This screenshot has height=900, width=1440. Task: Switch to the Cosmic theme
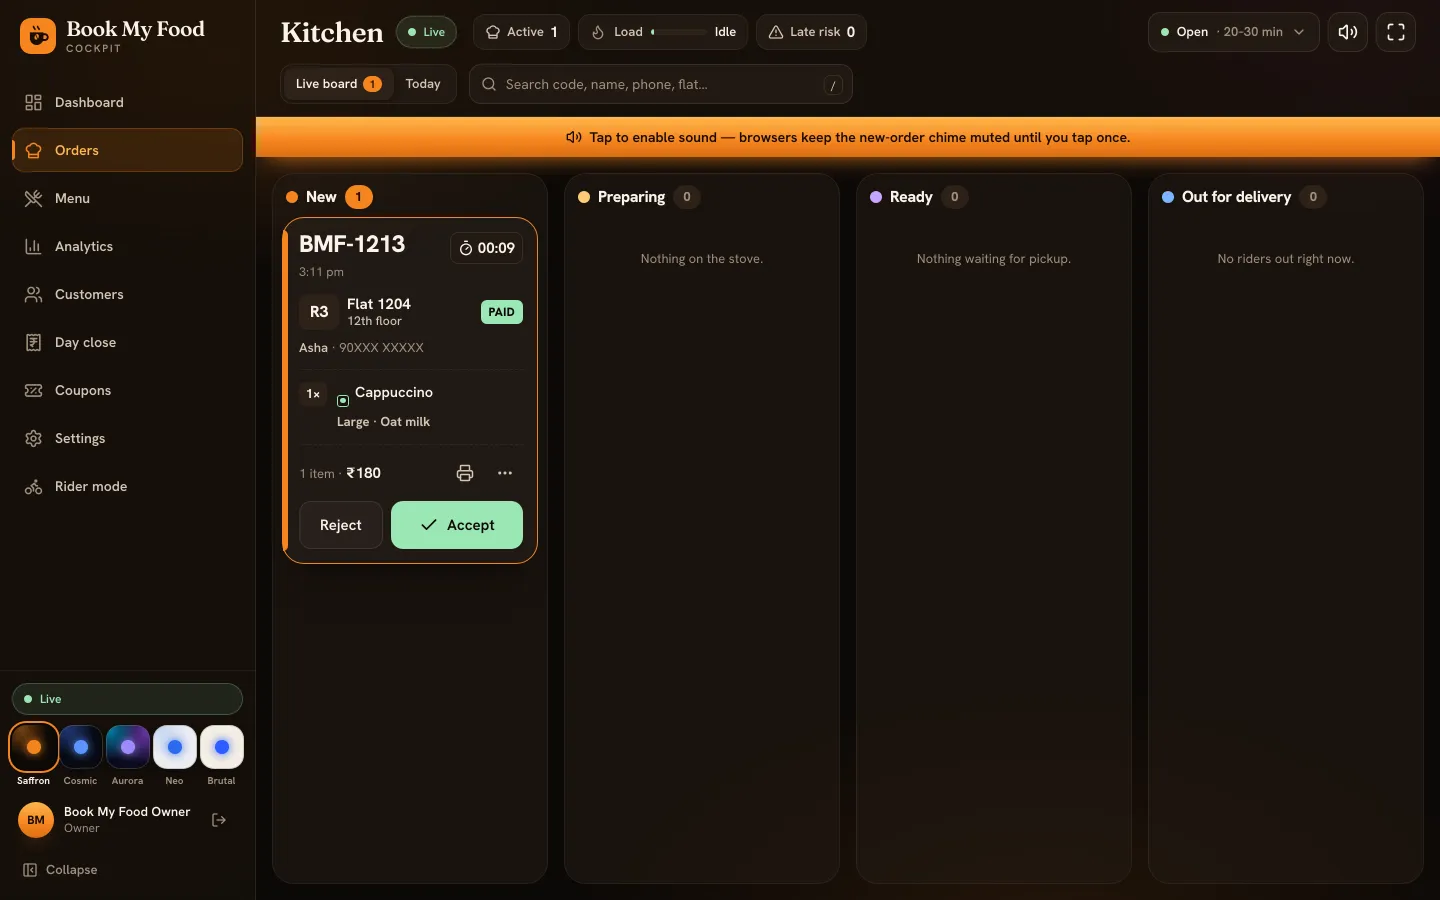81,747
